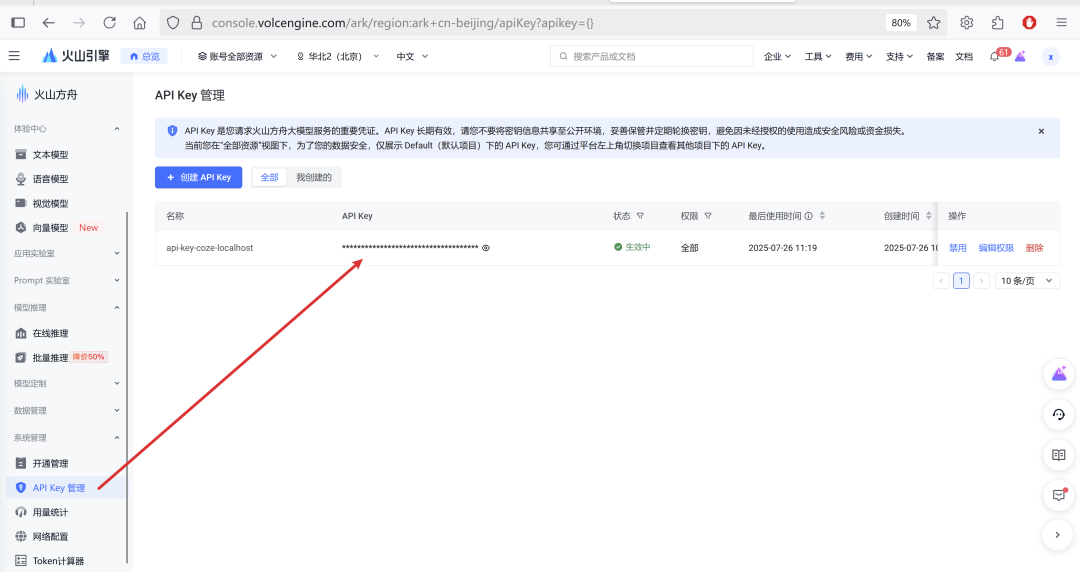Image resolution: width=1080 pixels, height=572 pixels.
Task: Open the floating documentation book icon
Action: click(1059, 454)
